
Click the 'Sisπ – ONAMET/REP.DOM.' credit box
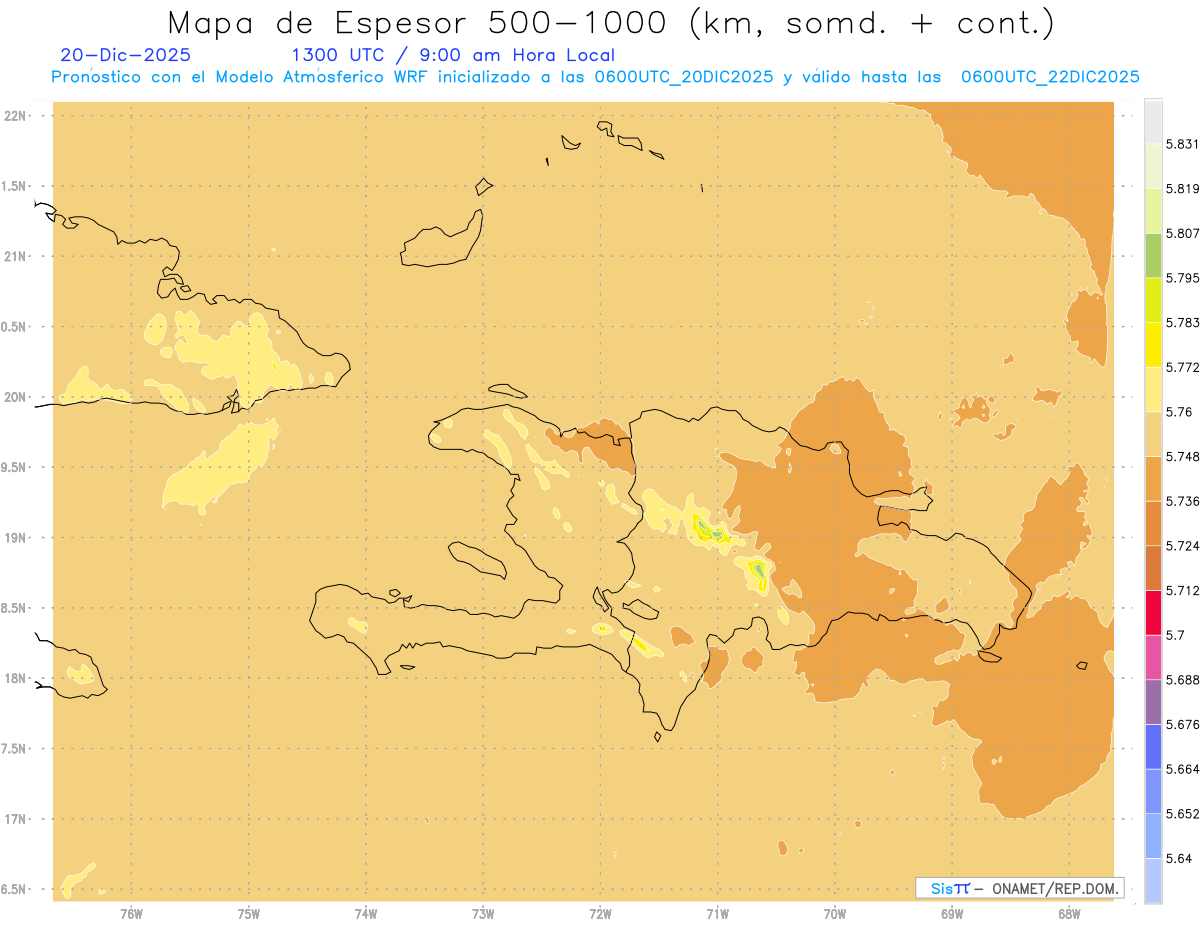[x=1019, y=888]
